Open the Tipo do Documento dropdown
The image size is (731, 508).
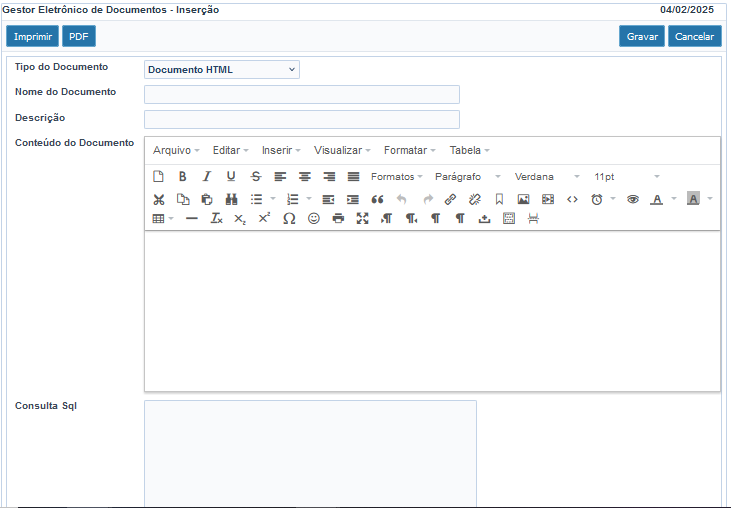(222, 70)
